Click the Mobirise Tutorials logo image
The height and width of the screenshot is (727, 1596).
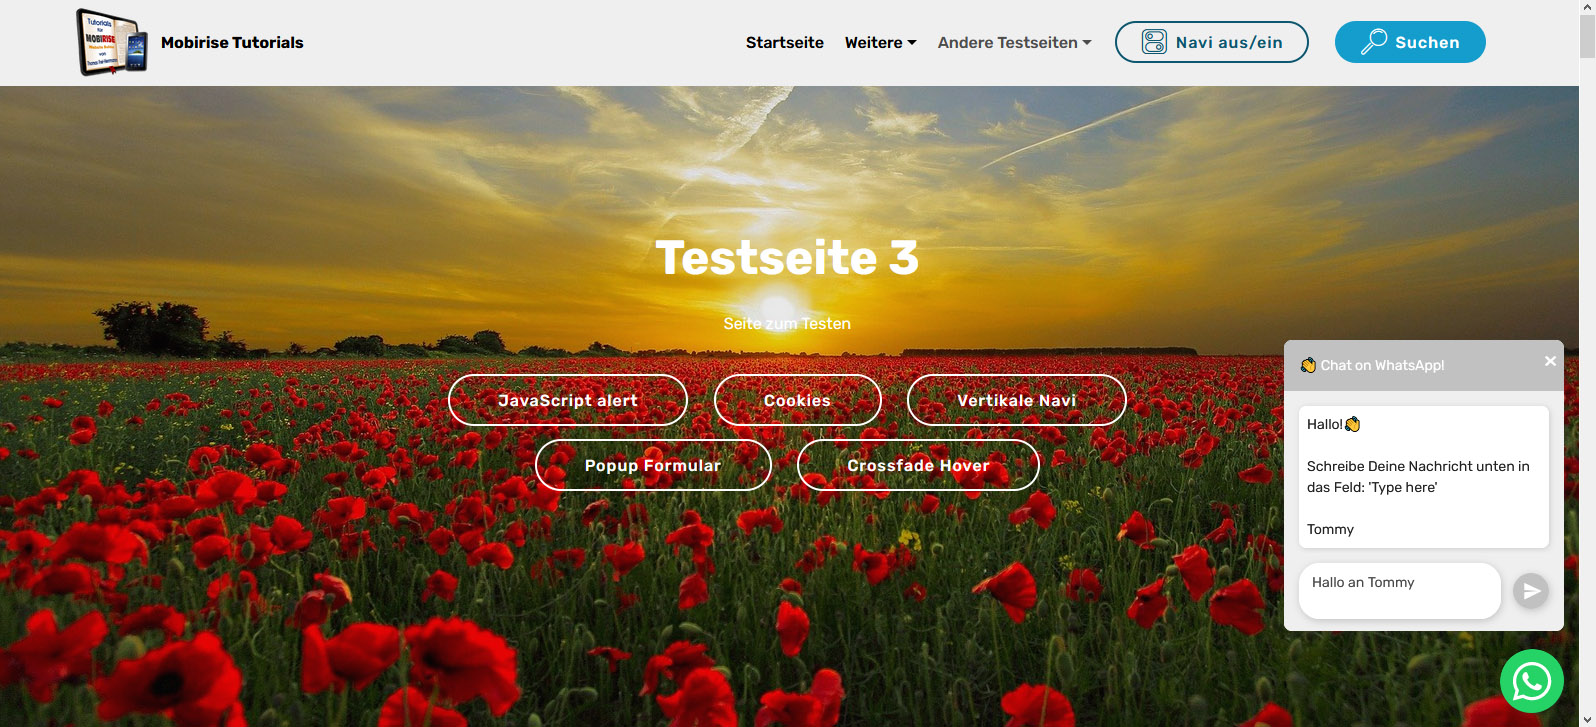(x=112, y=42)
